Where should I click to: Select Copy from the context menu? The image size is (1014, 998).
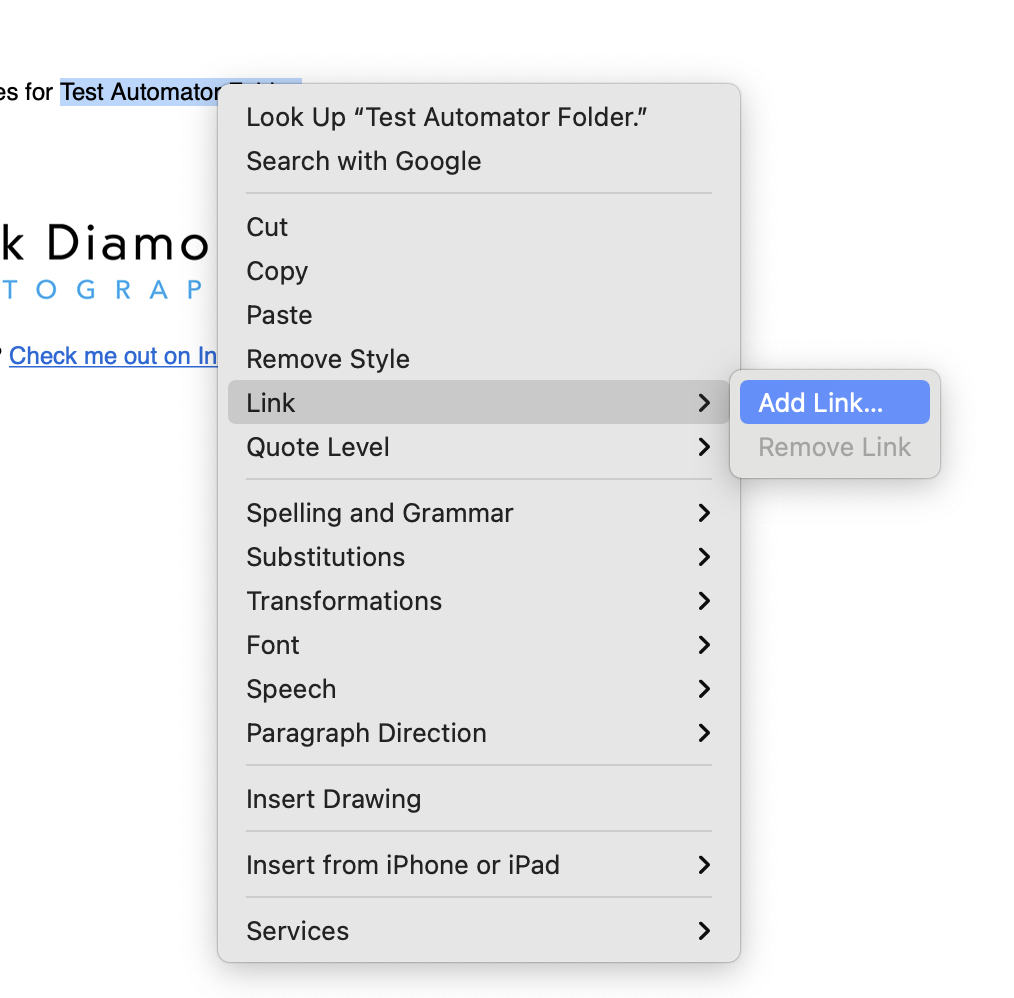[277, 271]
